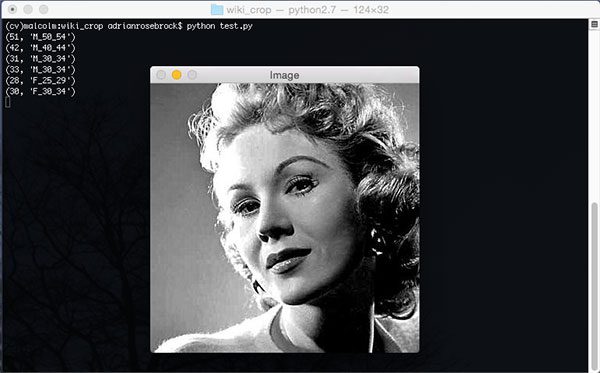Click the 'python test.py' command text
600x373 pixels.
click(x=220, y=26)
